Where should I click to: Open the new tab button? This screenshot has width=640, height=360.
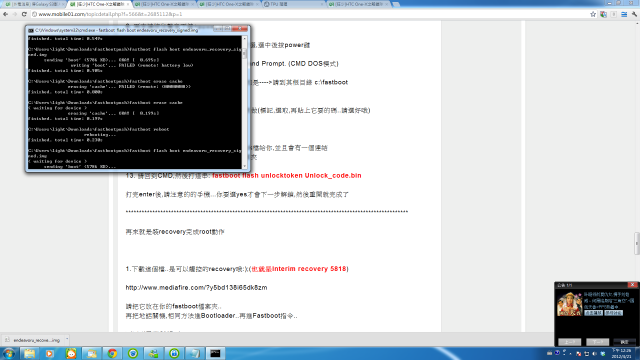click(396, 4)
